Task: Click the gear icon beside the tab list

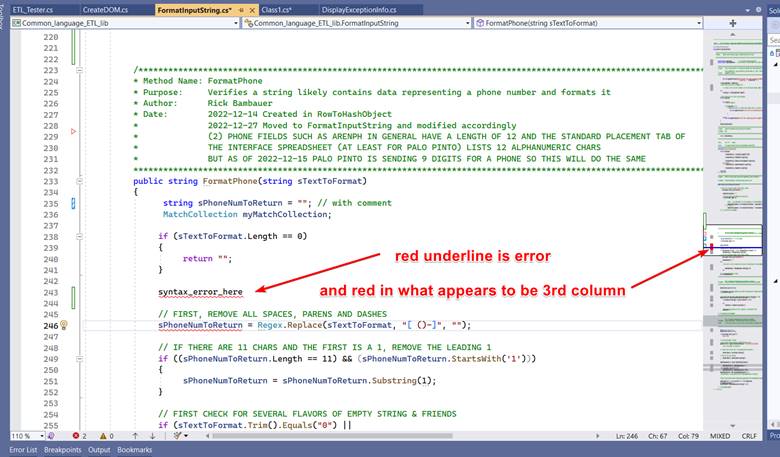Action: (758, 9)
